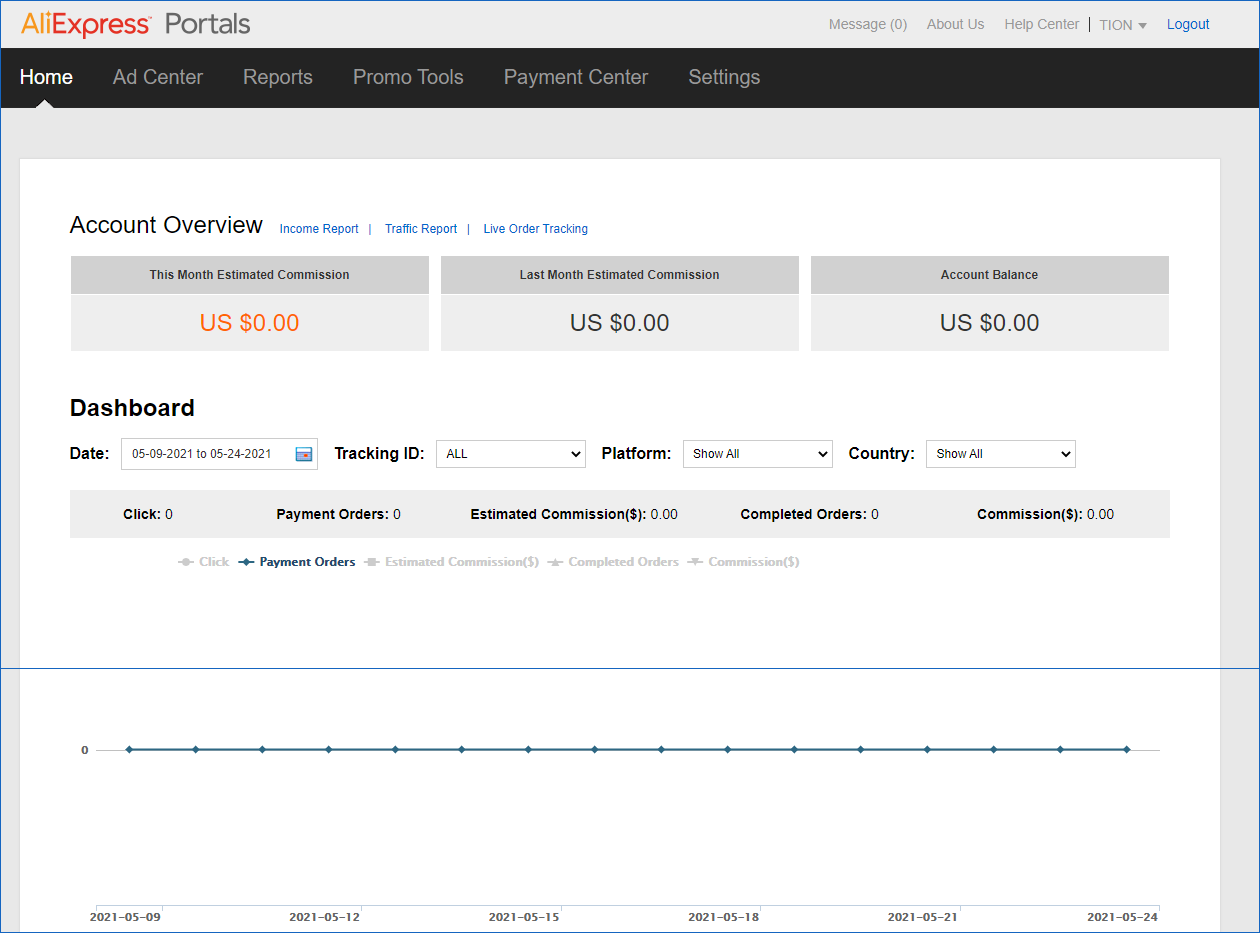Click the 2021-05-18 axis date label
1260x933 pixels.
pyautogui.click(x=724, y=917)
